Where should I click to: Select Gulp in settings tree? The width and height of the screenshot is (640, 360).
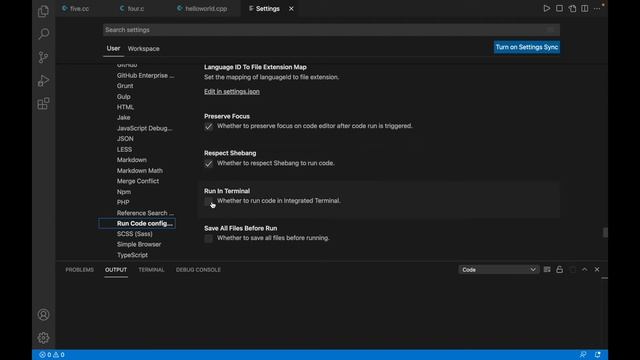124,97
